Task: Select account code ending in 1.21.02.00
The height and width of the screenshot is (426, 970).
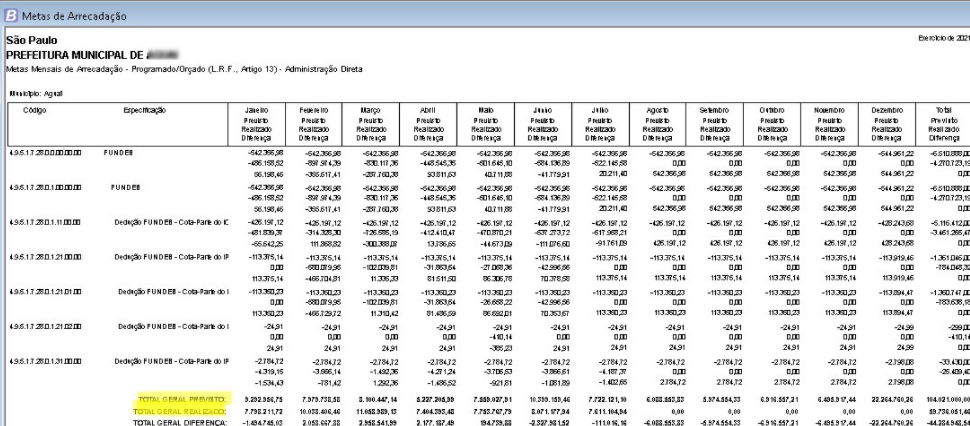Action: 43,326
